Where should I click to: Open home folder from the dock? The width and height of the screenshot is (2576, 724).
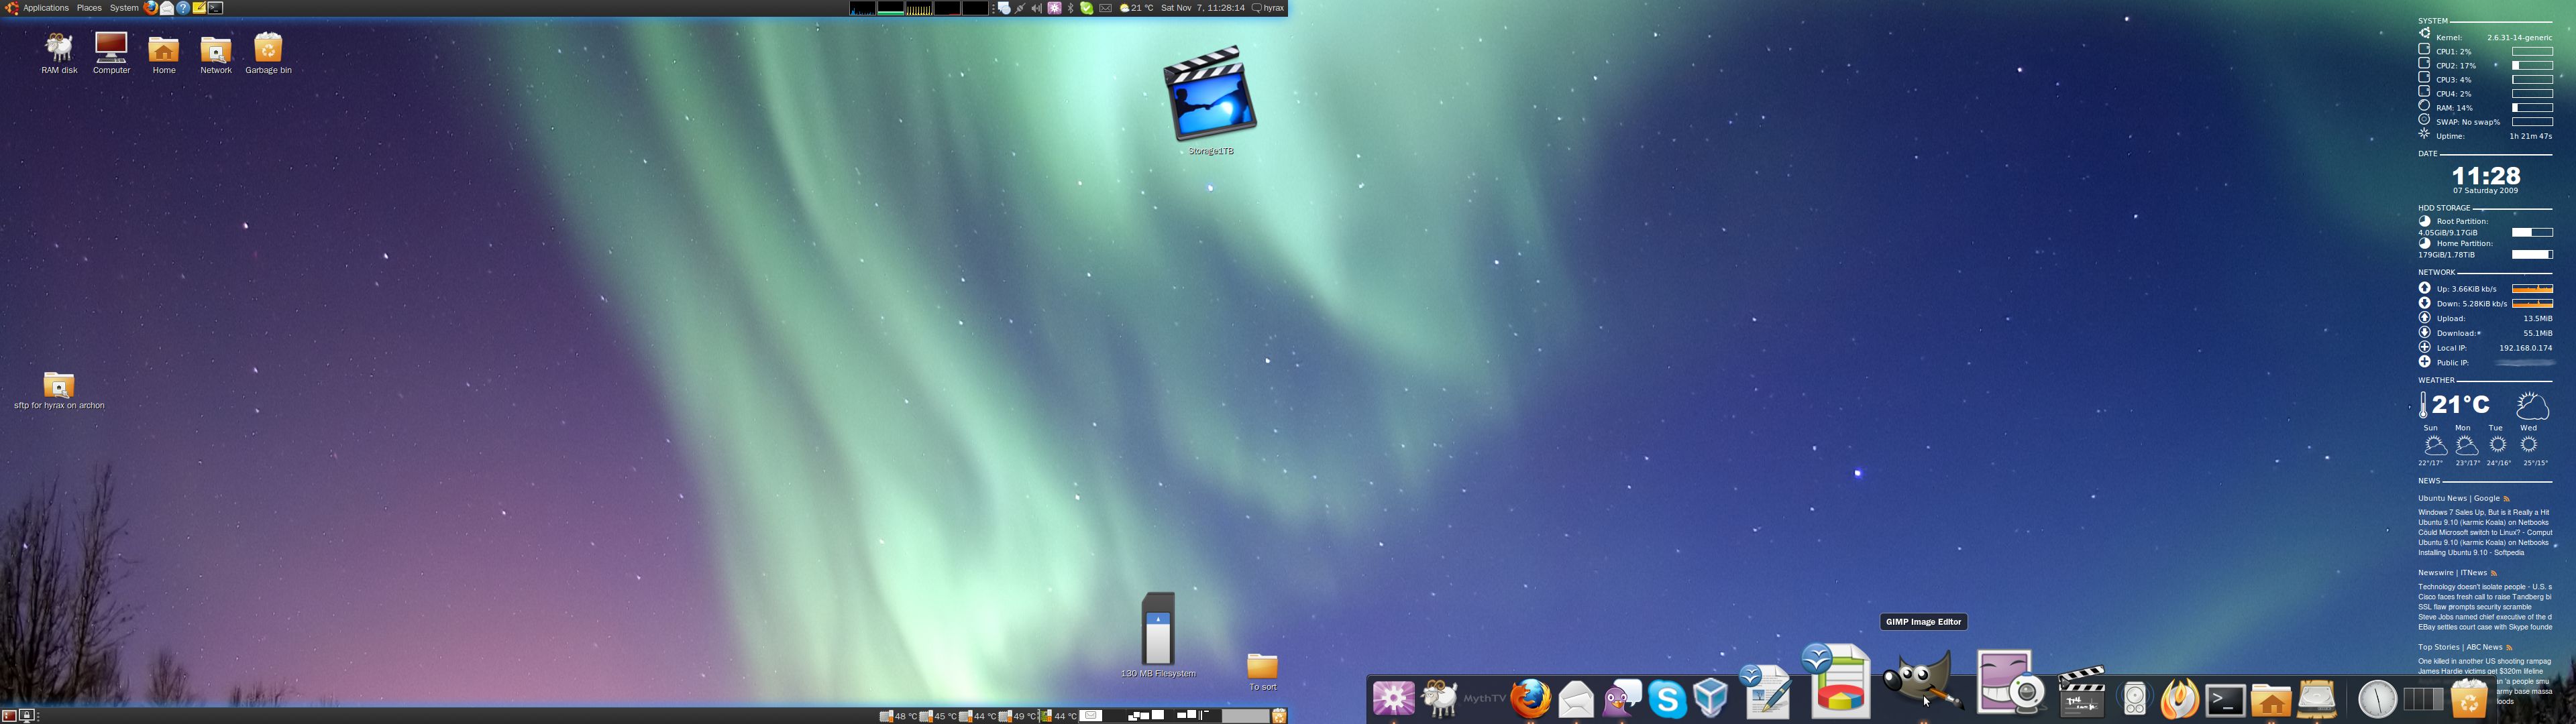point(2271,700)
